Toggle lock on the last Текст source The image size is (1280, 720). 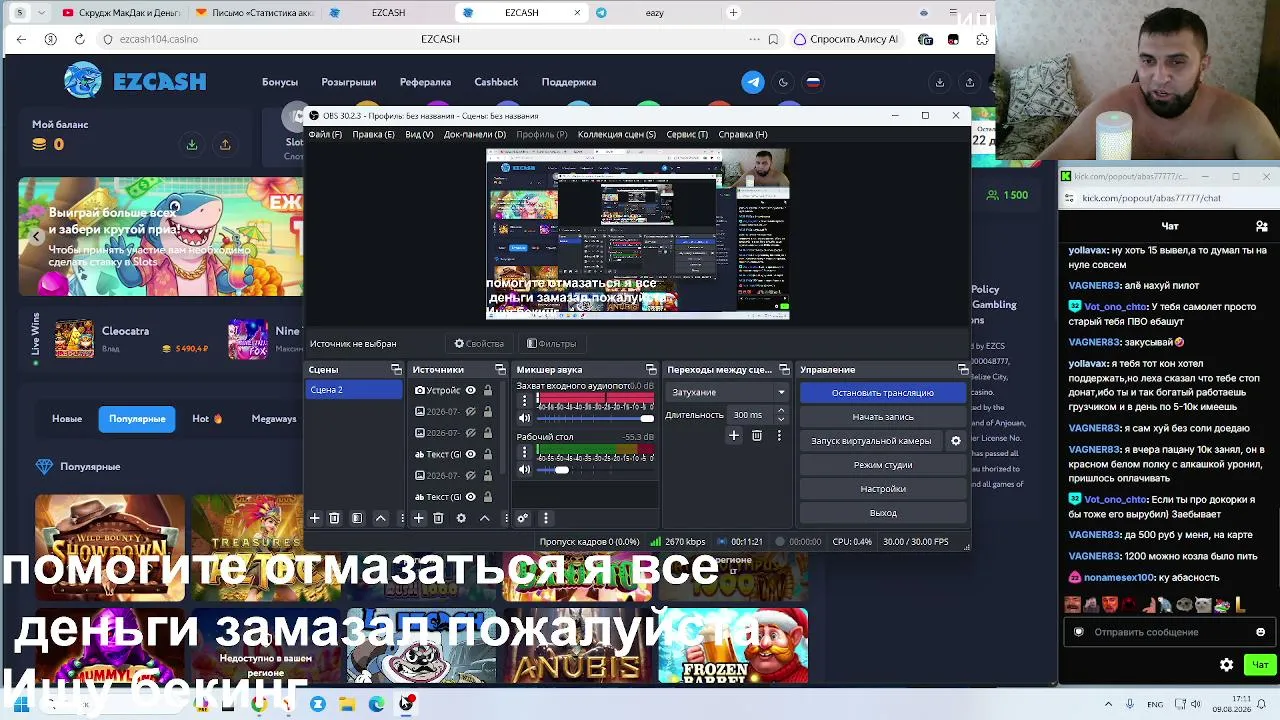[488, 497]
